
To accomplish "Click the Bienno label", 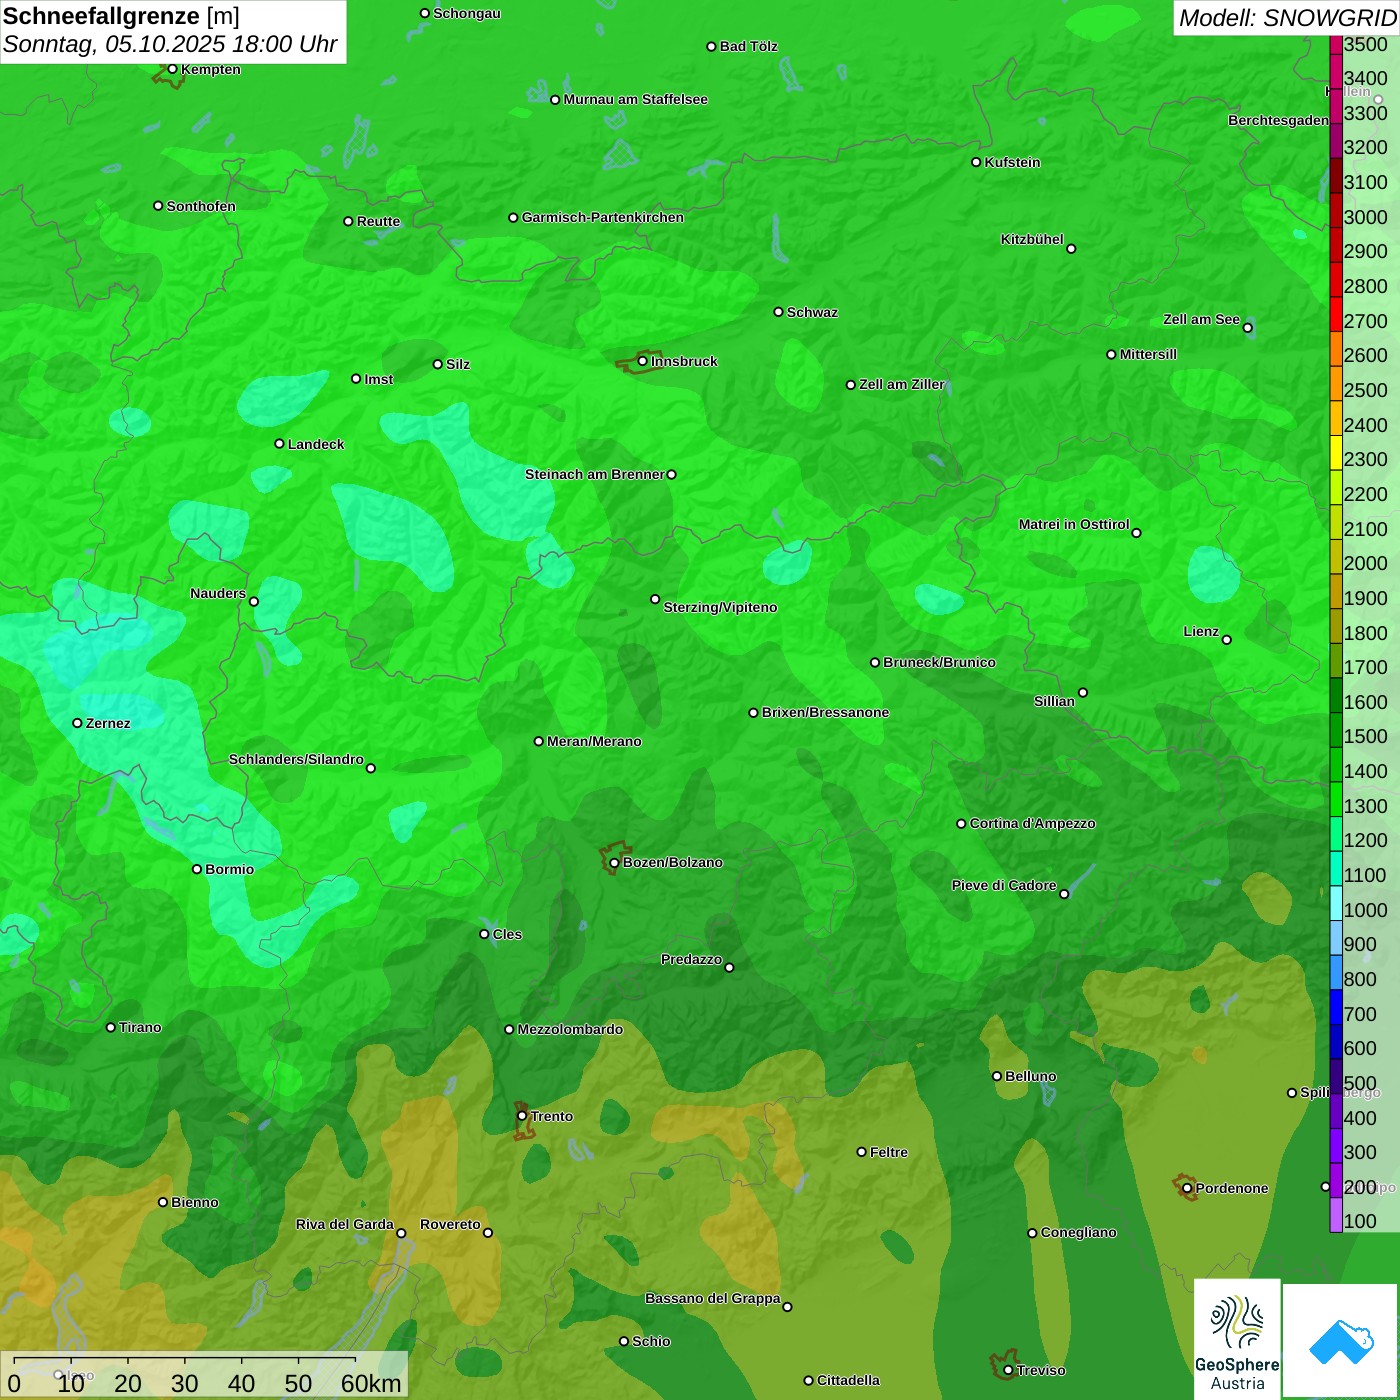I will pyautogui.click(x=194, y=1202).
